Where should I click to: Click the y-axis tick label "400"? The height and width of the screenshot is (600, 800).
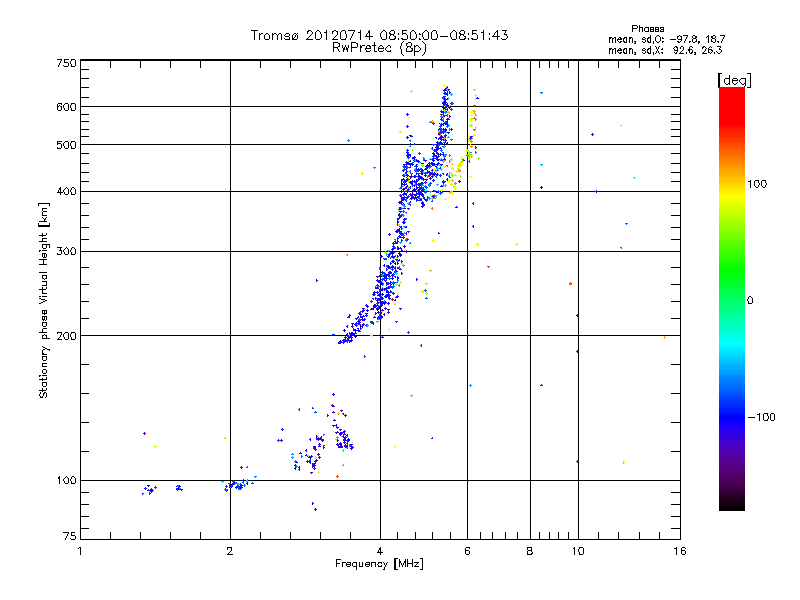pos(66,192)
